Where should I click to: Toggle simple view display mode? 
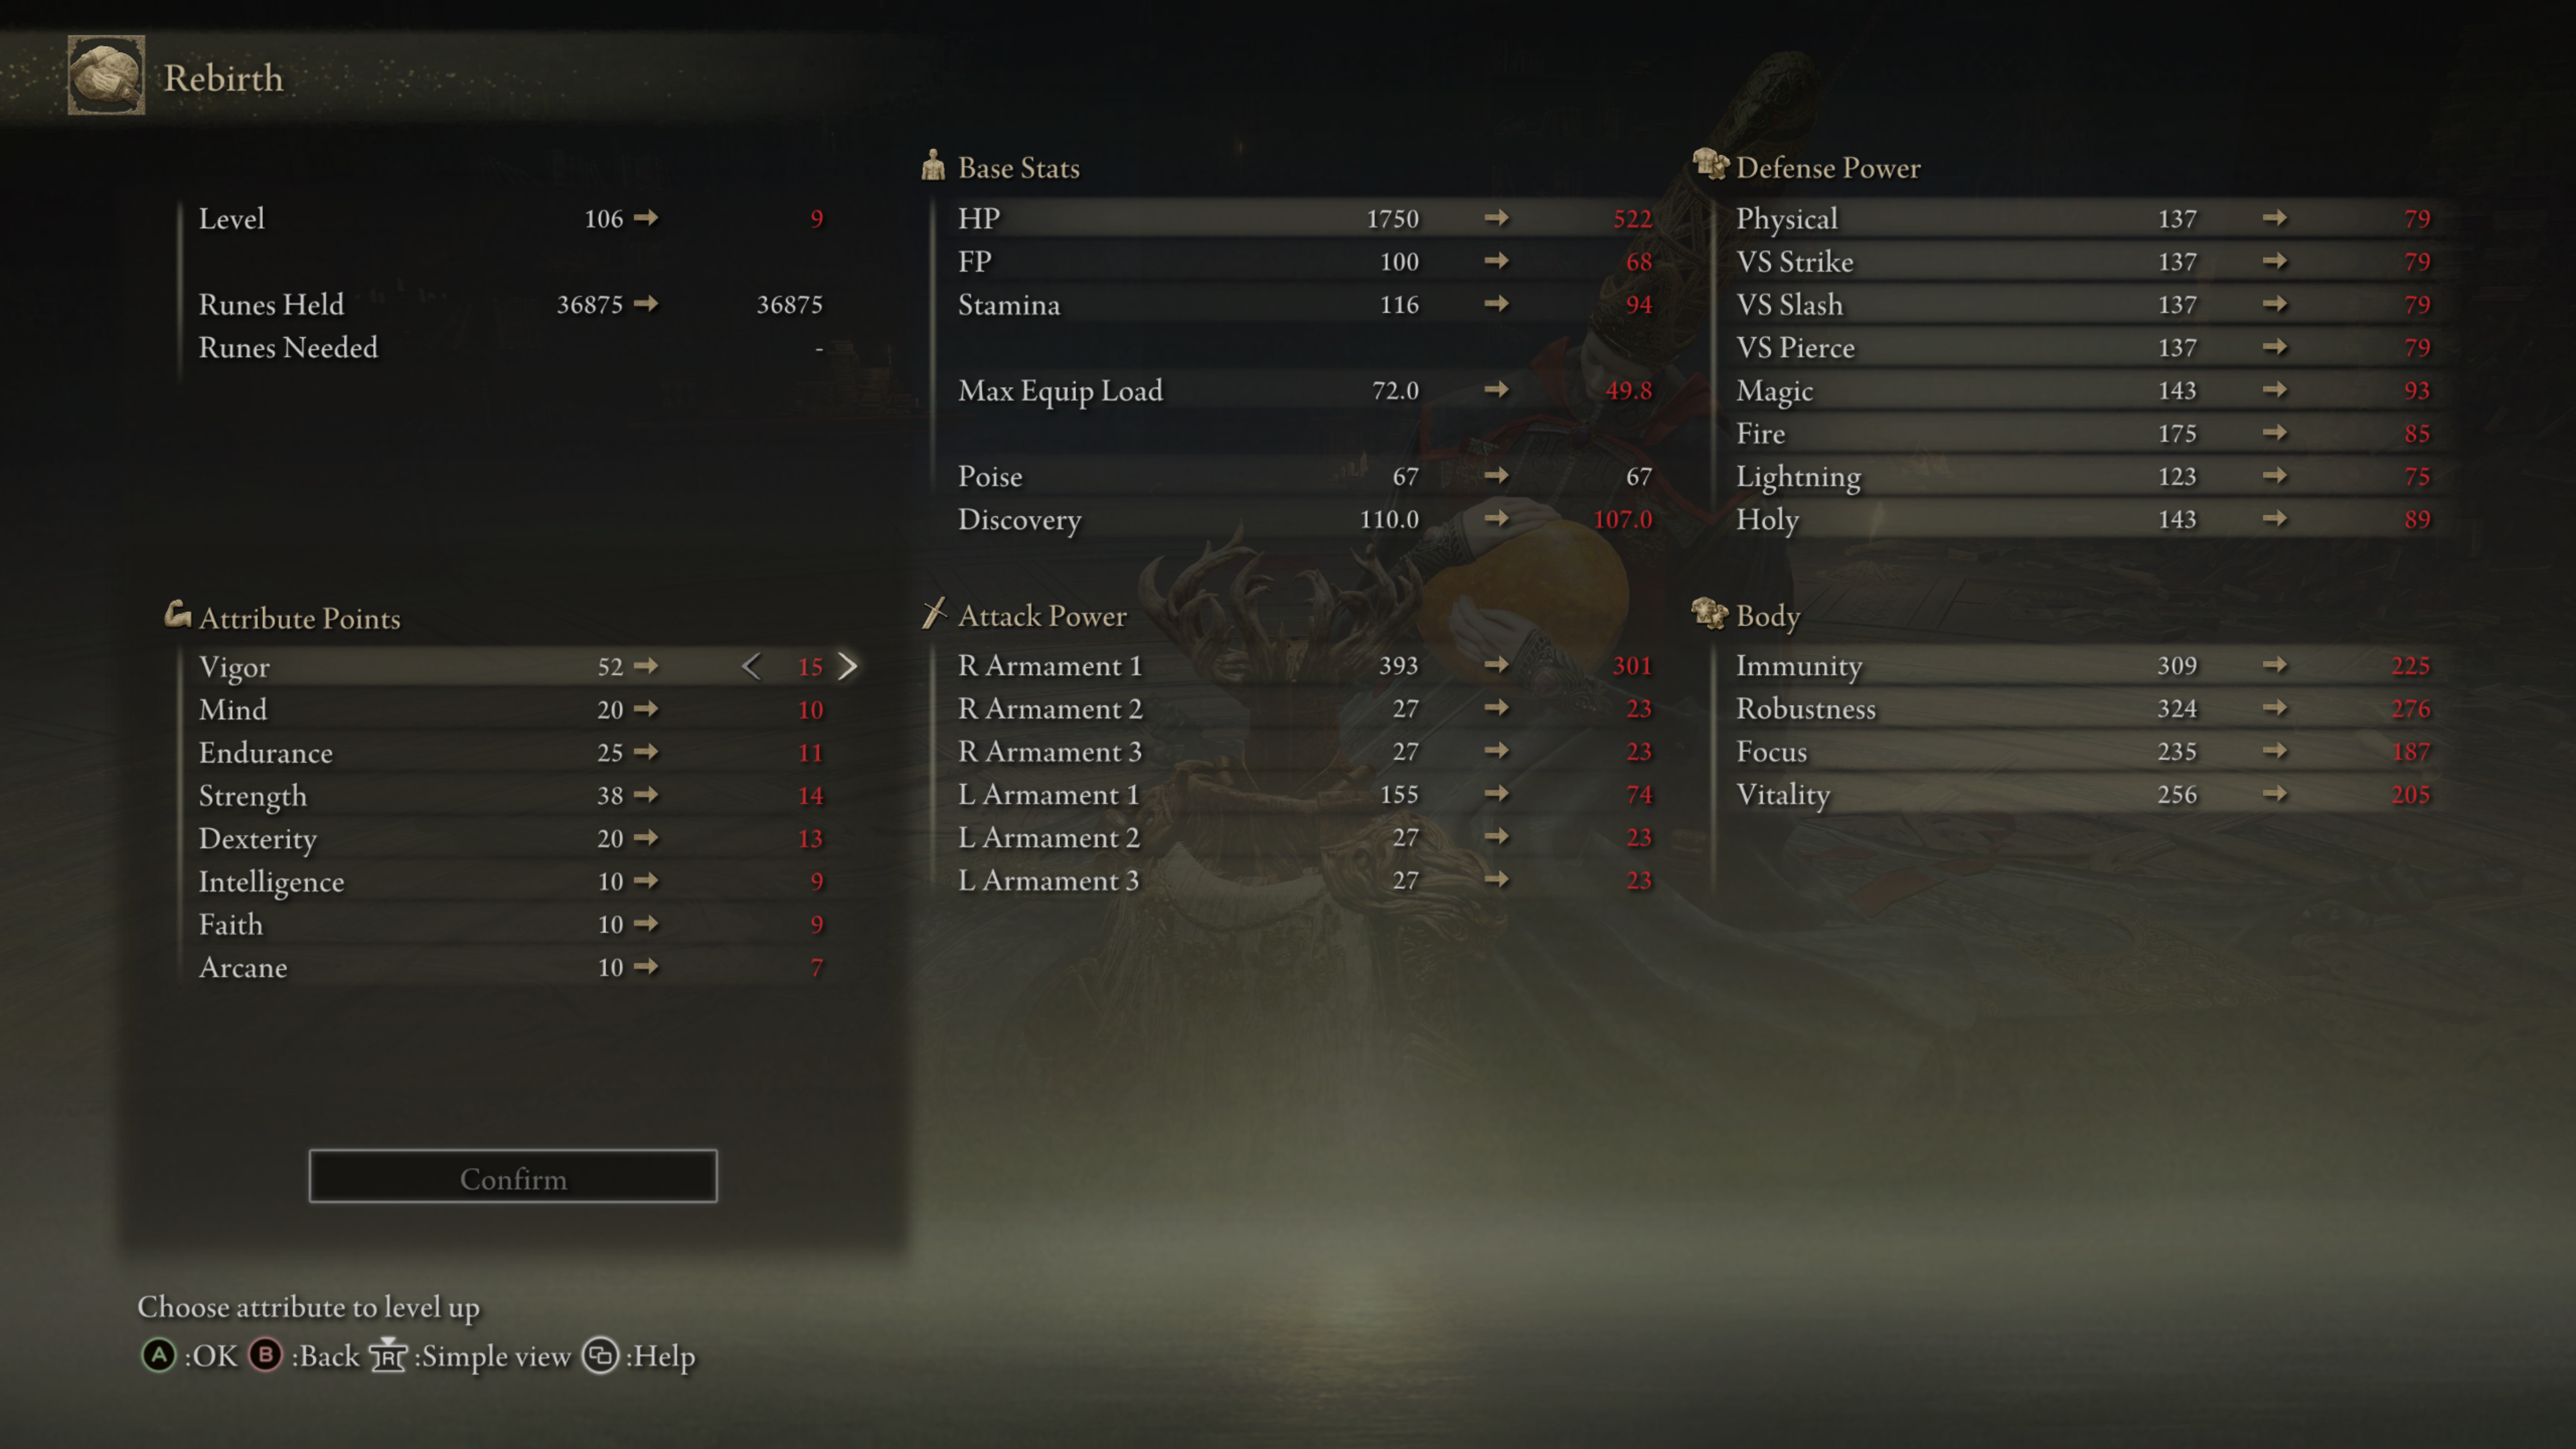coord(389,1355)
